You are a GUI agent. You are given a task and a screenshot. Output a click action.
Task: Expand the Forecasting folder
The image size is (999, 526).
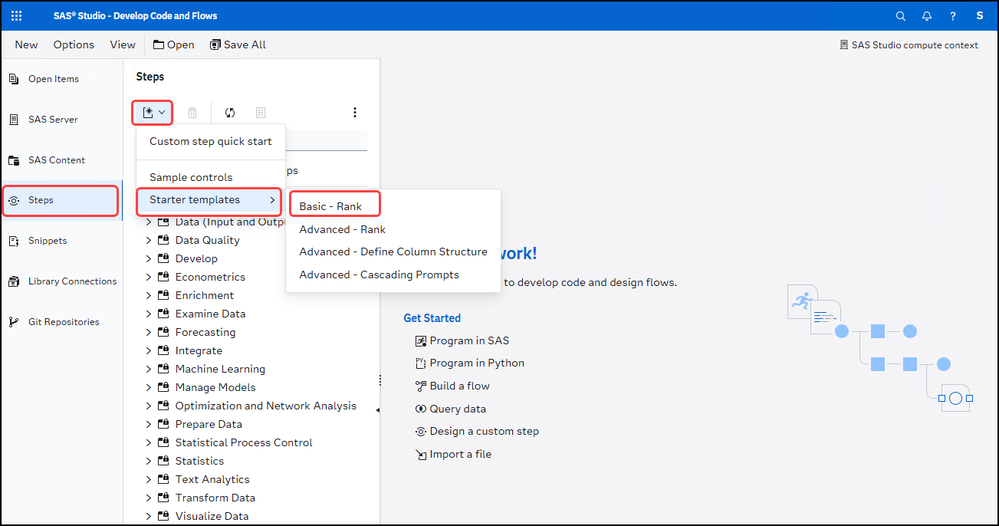(x=148, y=332)
